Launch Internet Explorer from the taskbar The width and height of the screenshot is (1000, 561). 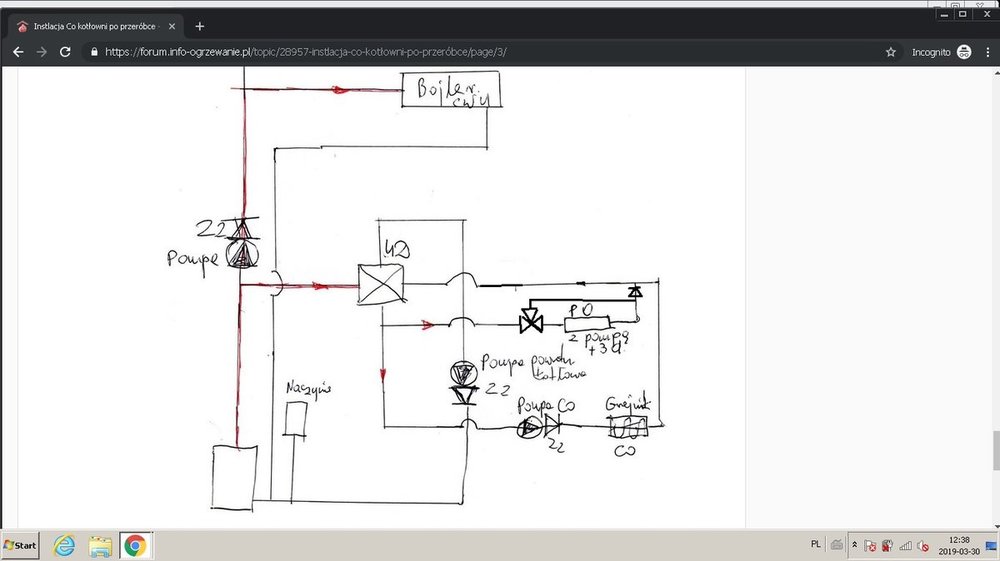64,545
